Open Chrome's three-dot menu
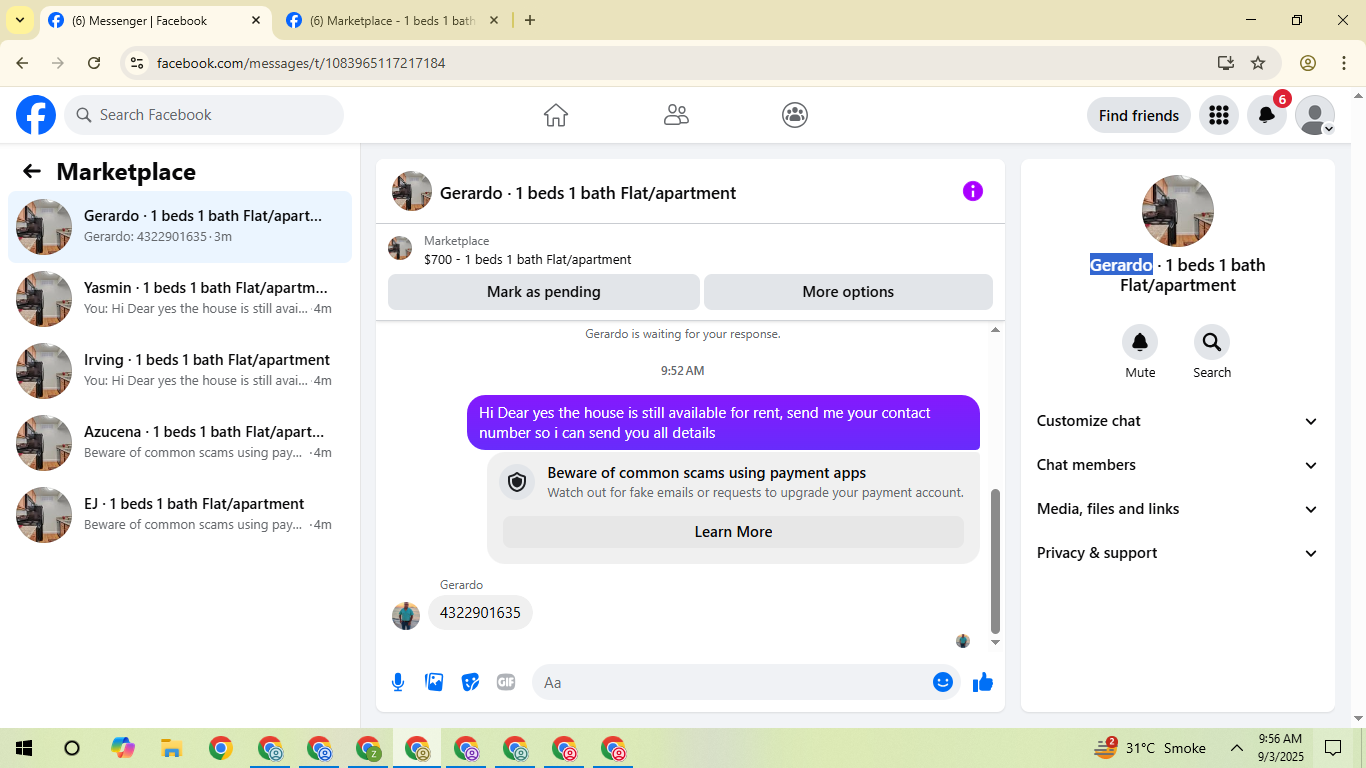The width and height of the screenshot is (1366, 768). (x=1344, y=63)
